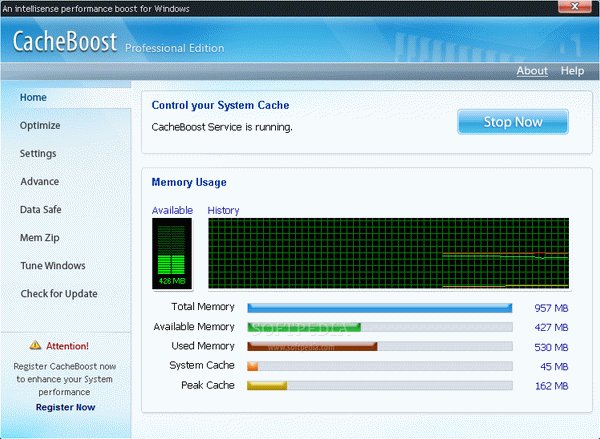Image resolution: width=600 pixels, height=439 pixels.
Task: Click the 530 MB used memory value
Action: (551, 347)
